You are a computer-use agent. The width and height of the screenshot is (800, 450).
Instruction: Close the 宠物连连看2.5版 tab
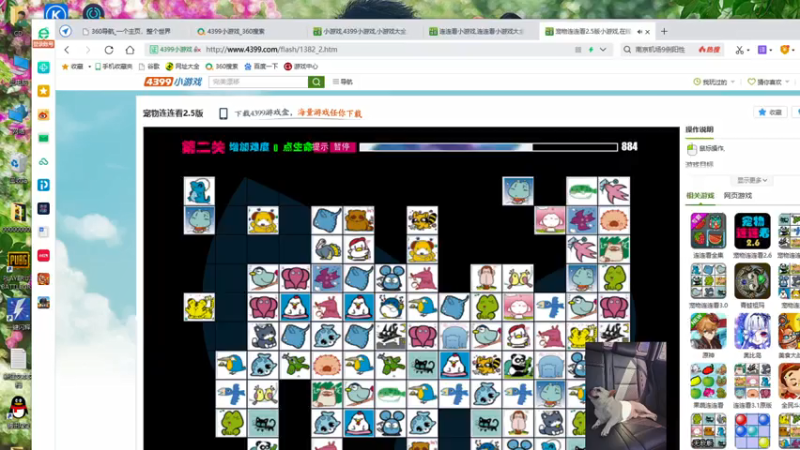(647, 32)
